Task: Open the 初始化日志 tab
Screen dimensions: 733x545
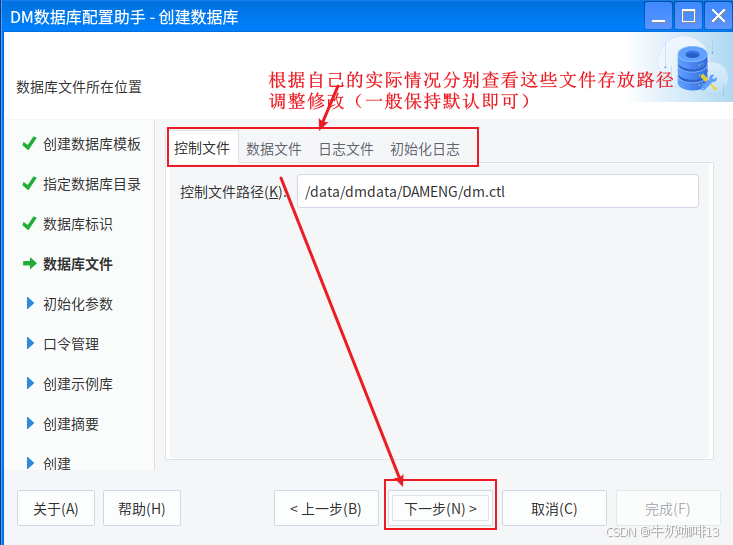Action: 425,149
